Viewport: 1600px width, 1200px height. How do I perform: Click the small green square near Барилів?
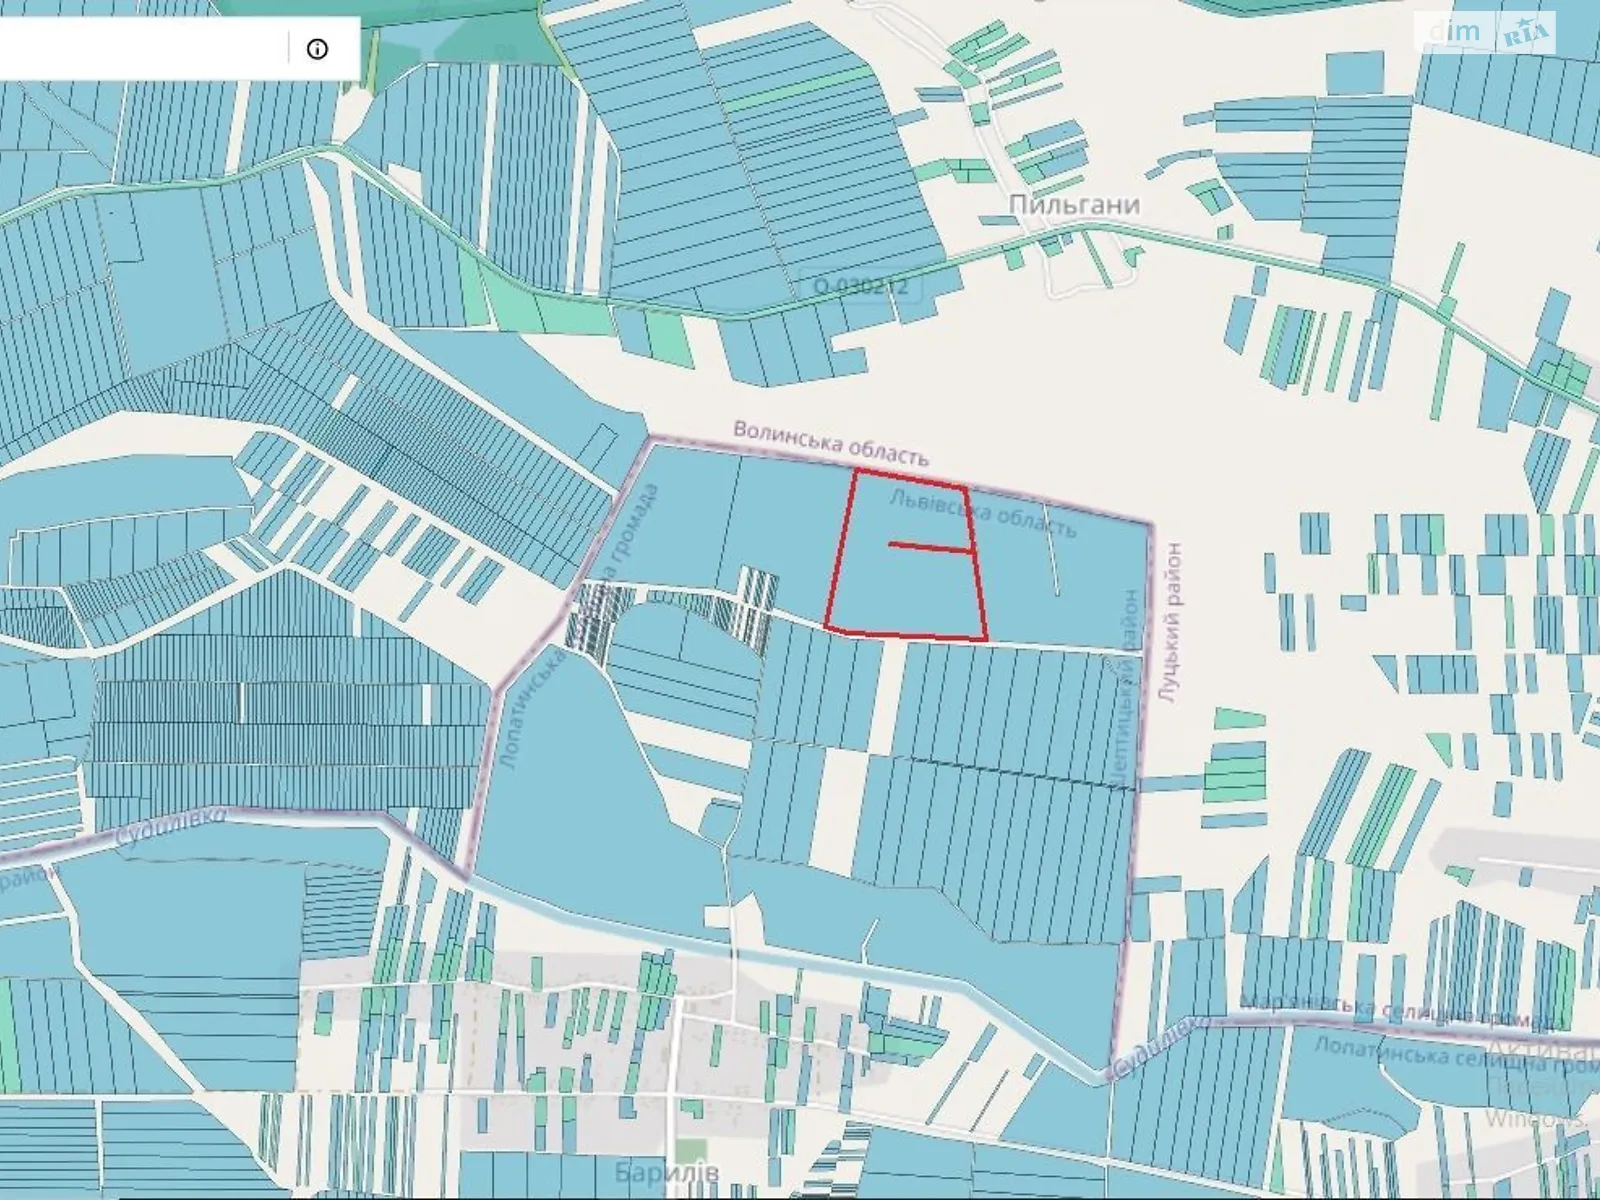[688, 1152]
